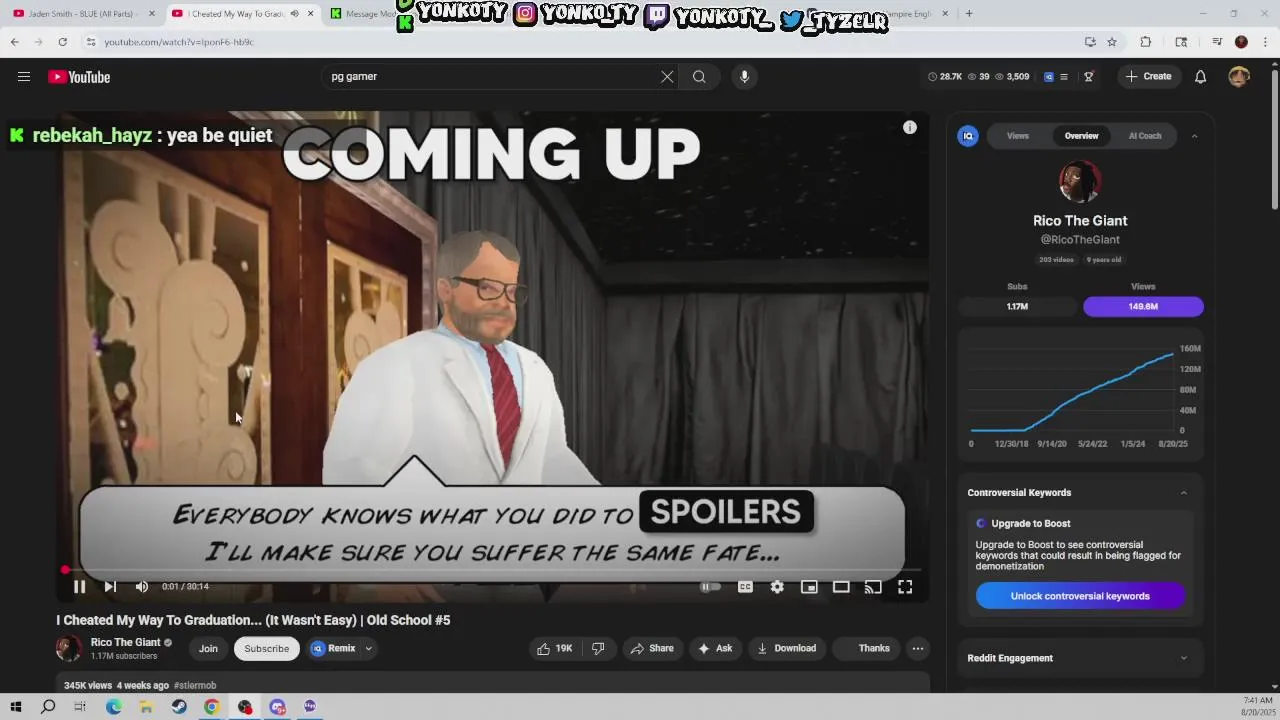The height and width of the screenshot is (720, 1280).
Task: Switch to Jaden Smith BLUE browser tab
Action: point(83,14)
